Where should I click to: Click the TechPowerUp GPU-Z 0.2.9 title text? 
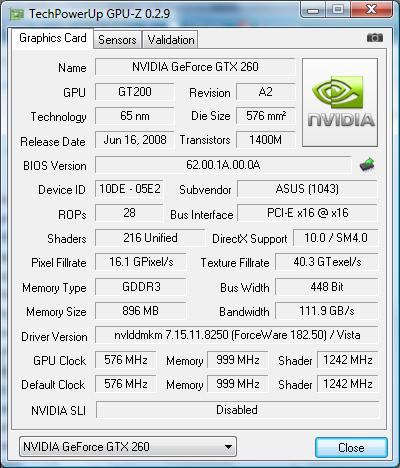[99, 14]
